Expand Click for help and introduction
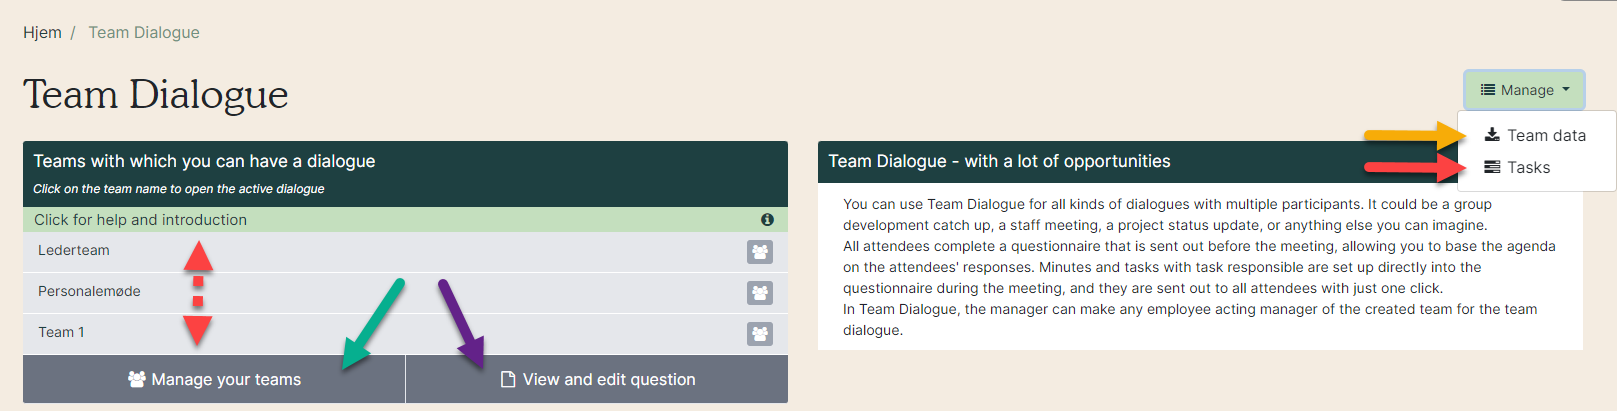 tap(405, 220)
